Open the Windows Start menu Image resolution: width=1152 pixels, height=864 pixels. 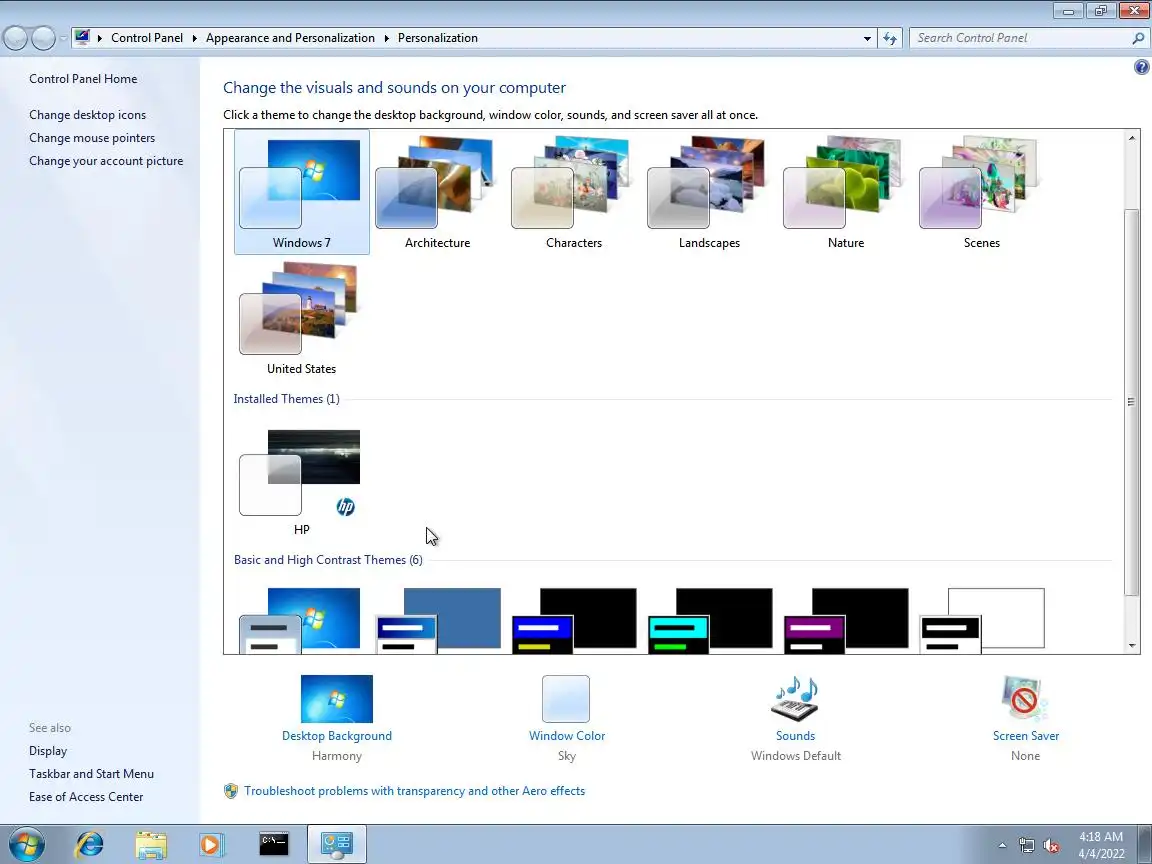[26, 844]
